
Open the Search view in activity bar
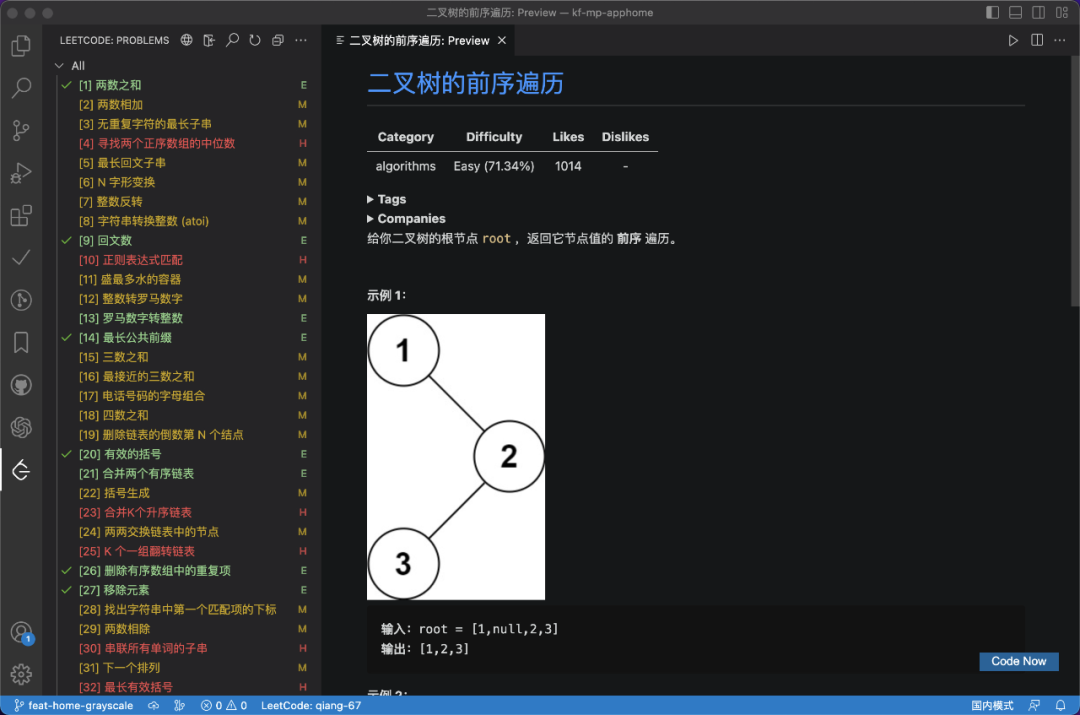21,87
